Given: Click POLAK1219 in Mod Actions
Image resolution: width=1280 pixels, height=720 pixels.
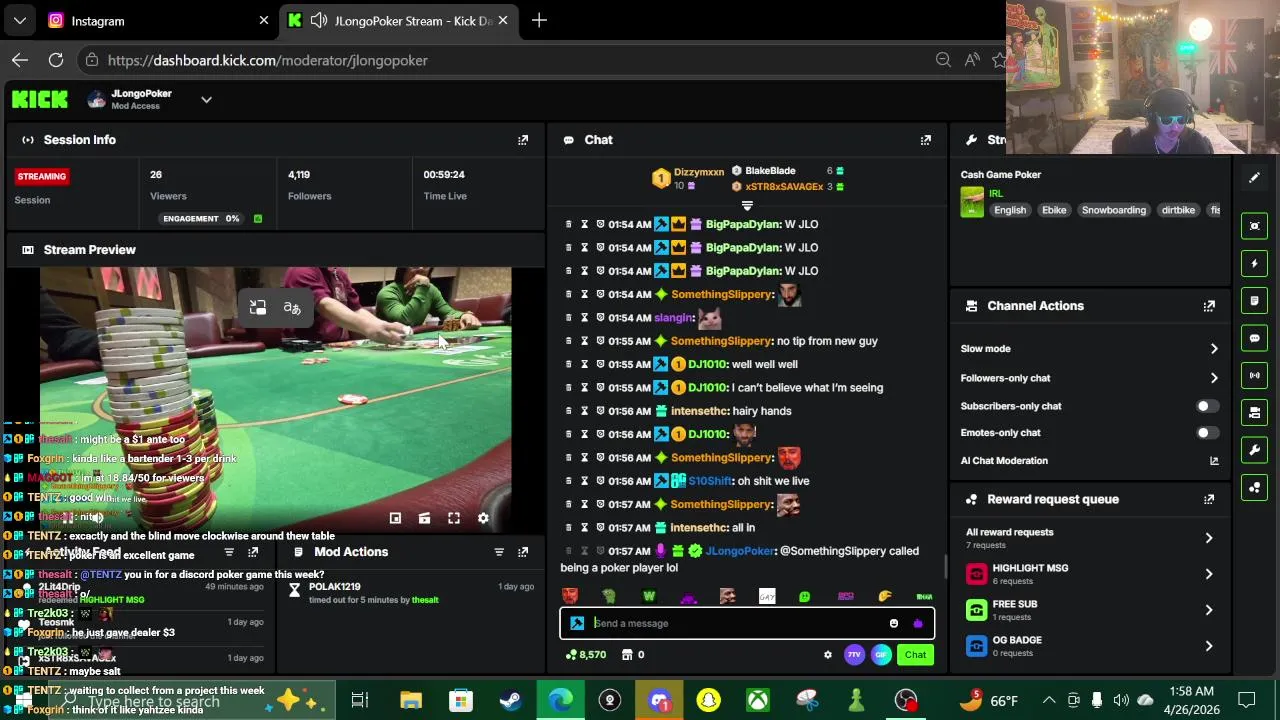Looking at the screenshot, I should pyautogui.click(x=334, y=587).
